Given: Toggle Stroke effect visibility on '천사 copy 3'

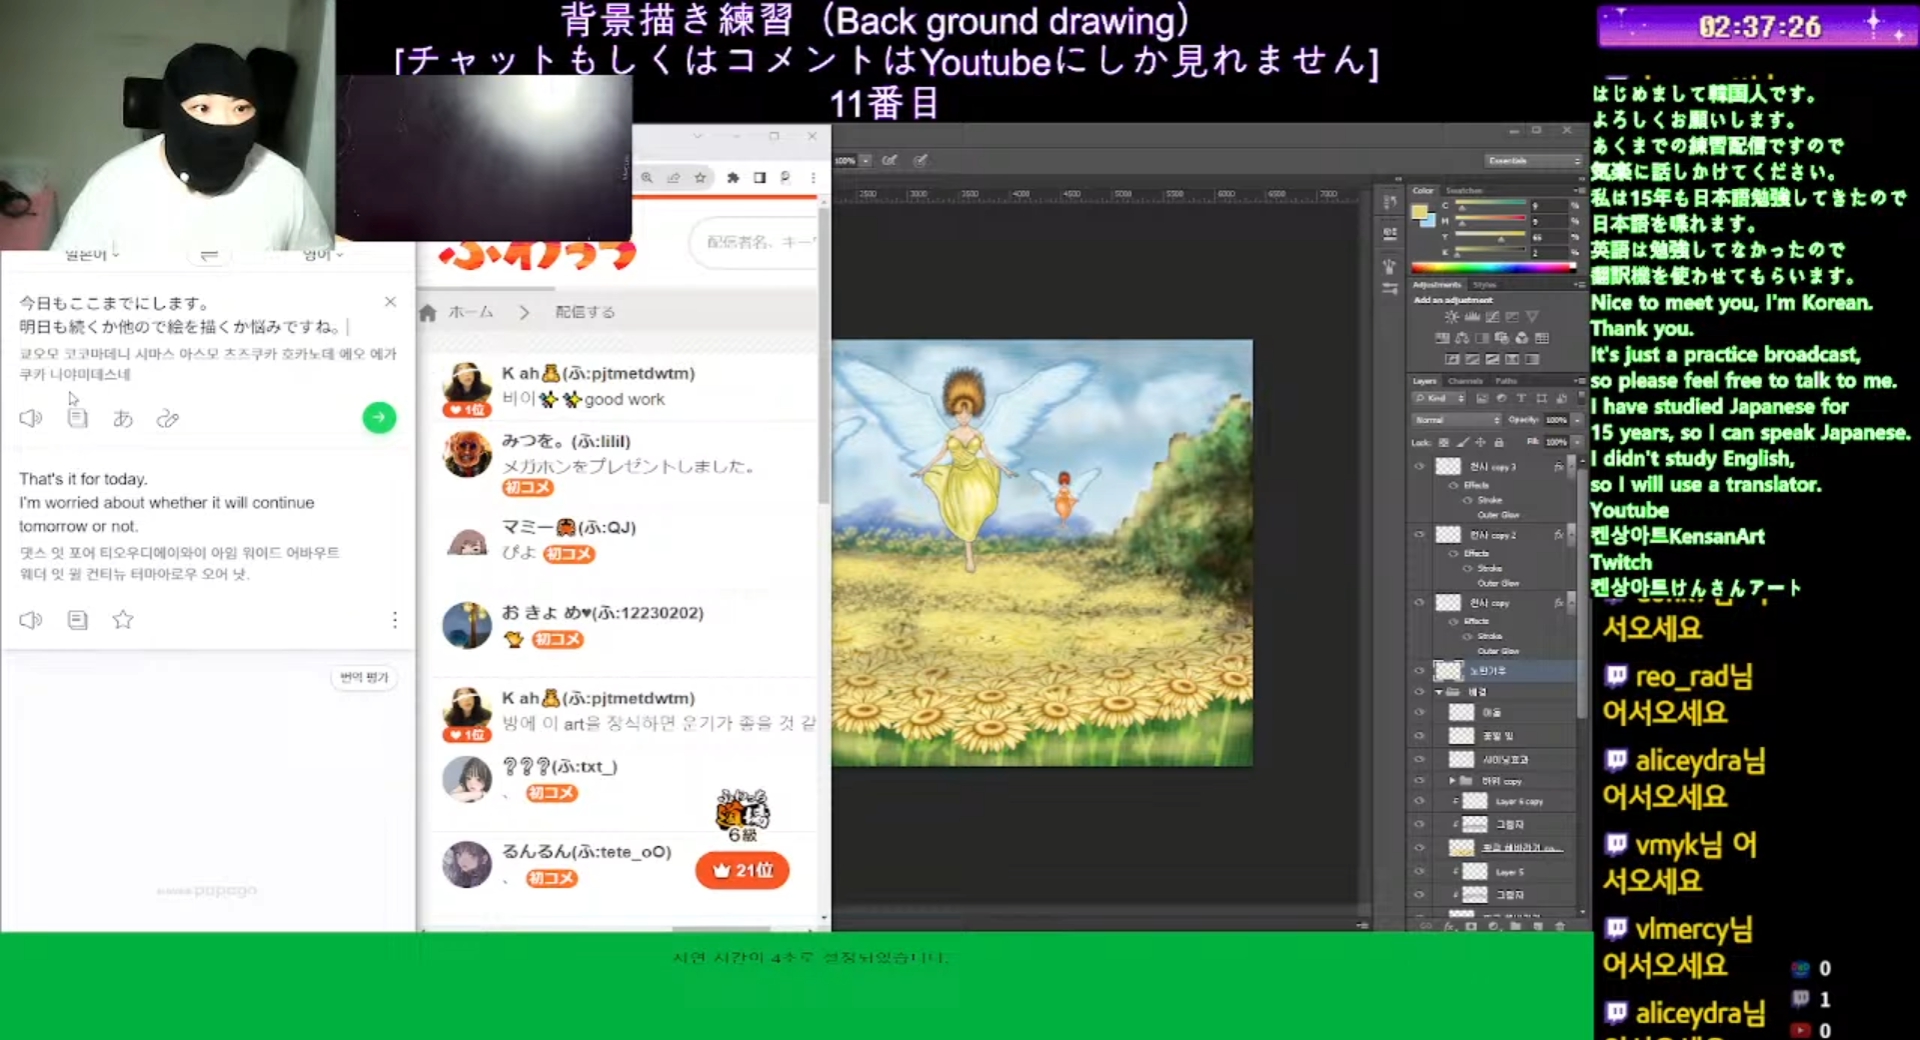Looking at the screenshot, I should point(1467,499).
